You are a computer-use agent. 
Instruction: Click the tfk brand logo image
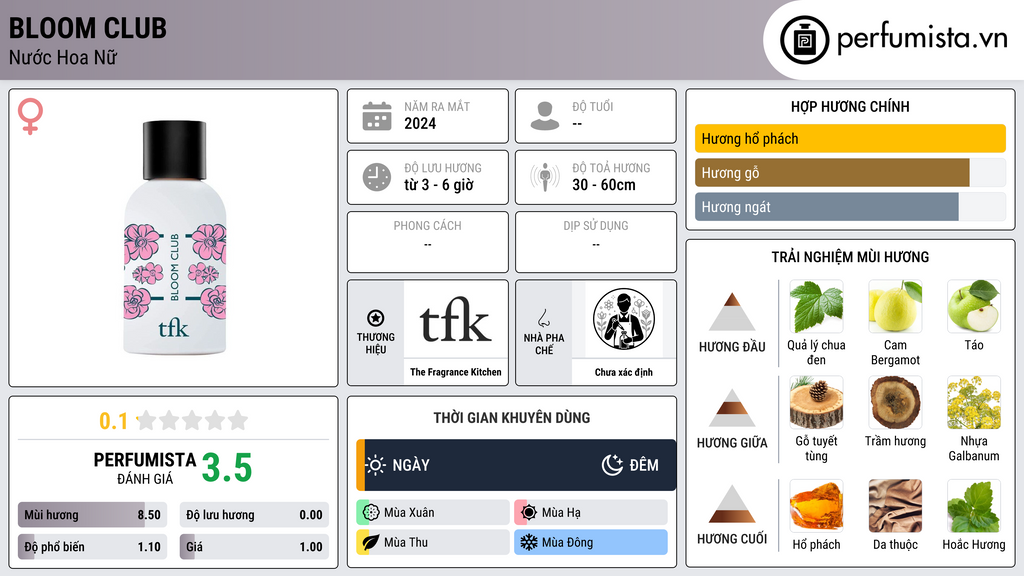(455, 320)
